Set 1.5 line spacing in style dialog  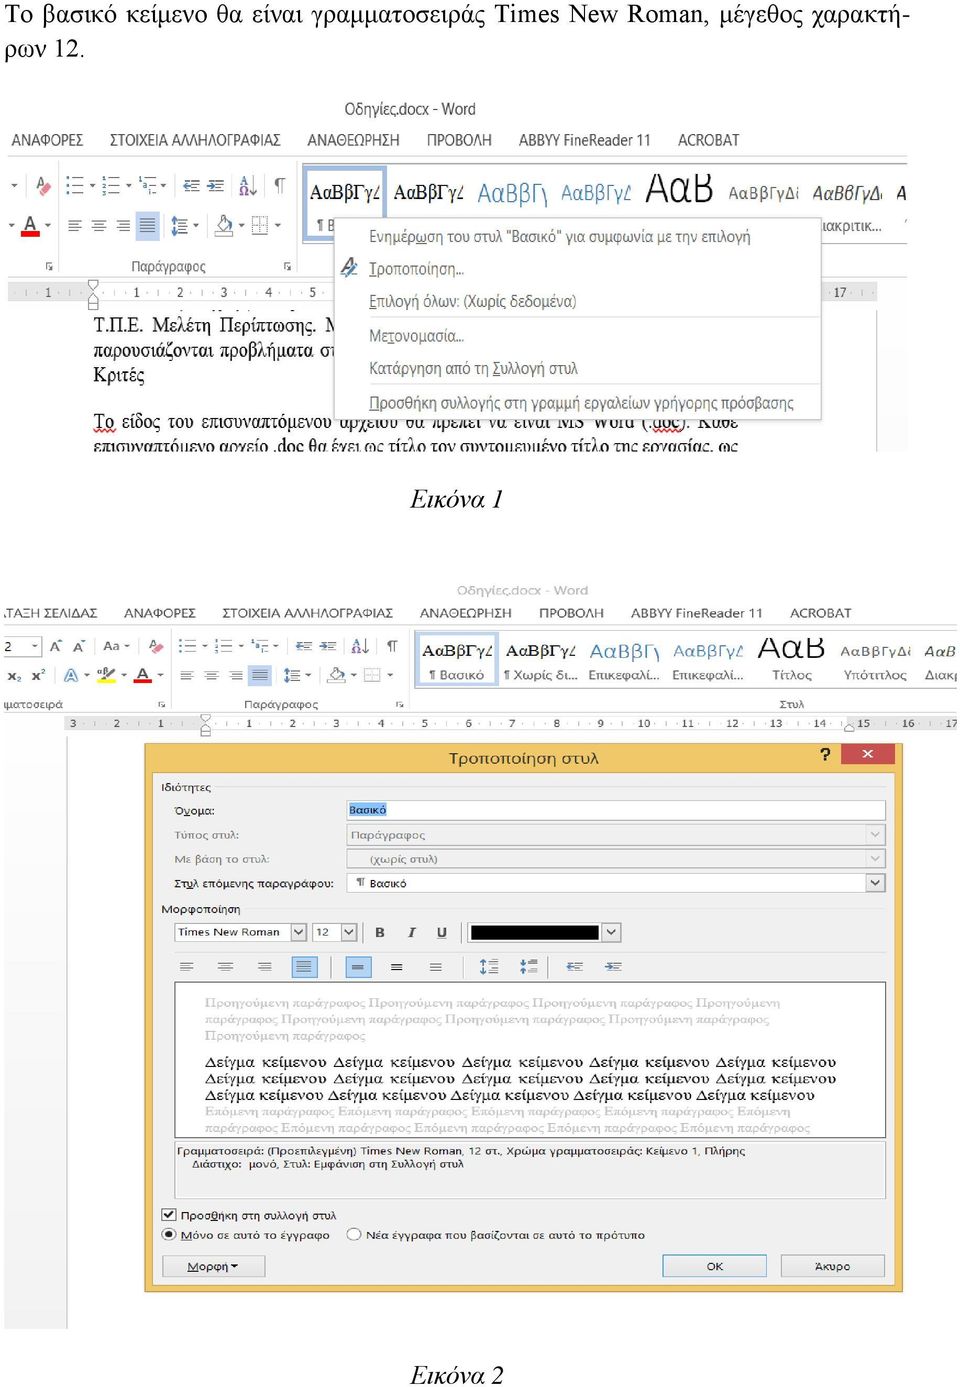[397, 967]
